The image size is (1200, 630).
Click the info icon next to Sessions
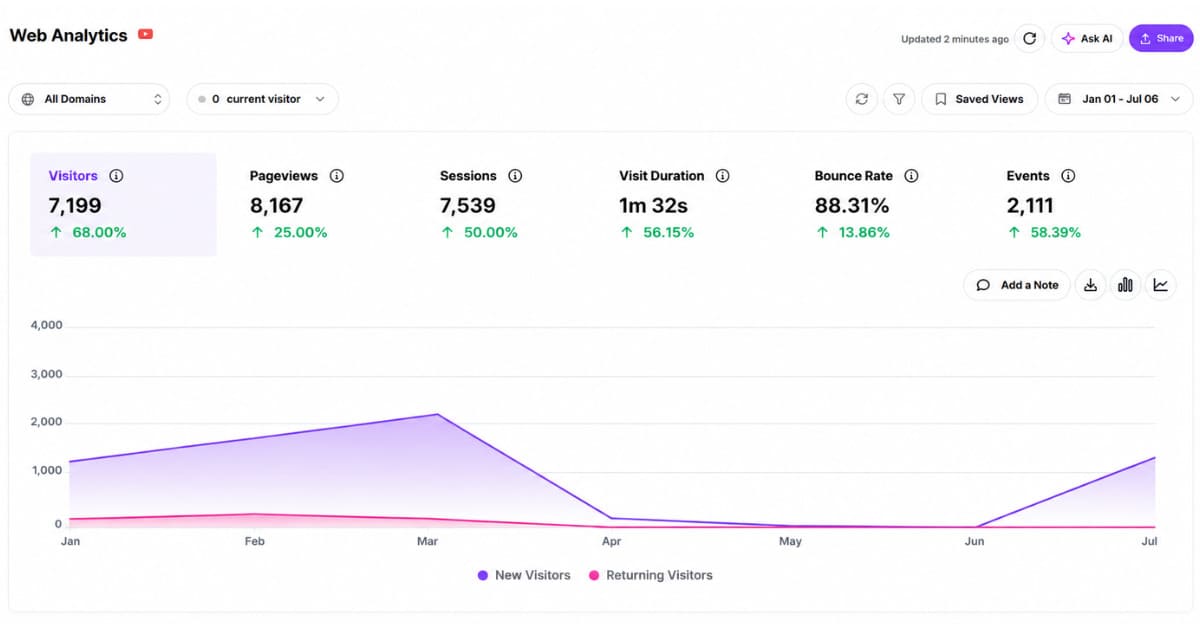(515, 176)
